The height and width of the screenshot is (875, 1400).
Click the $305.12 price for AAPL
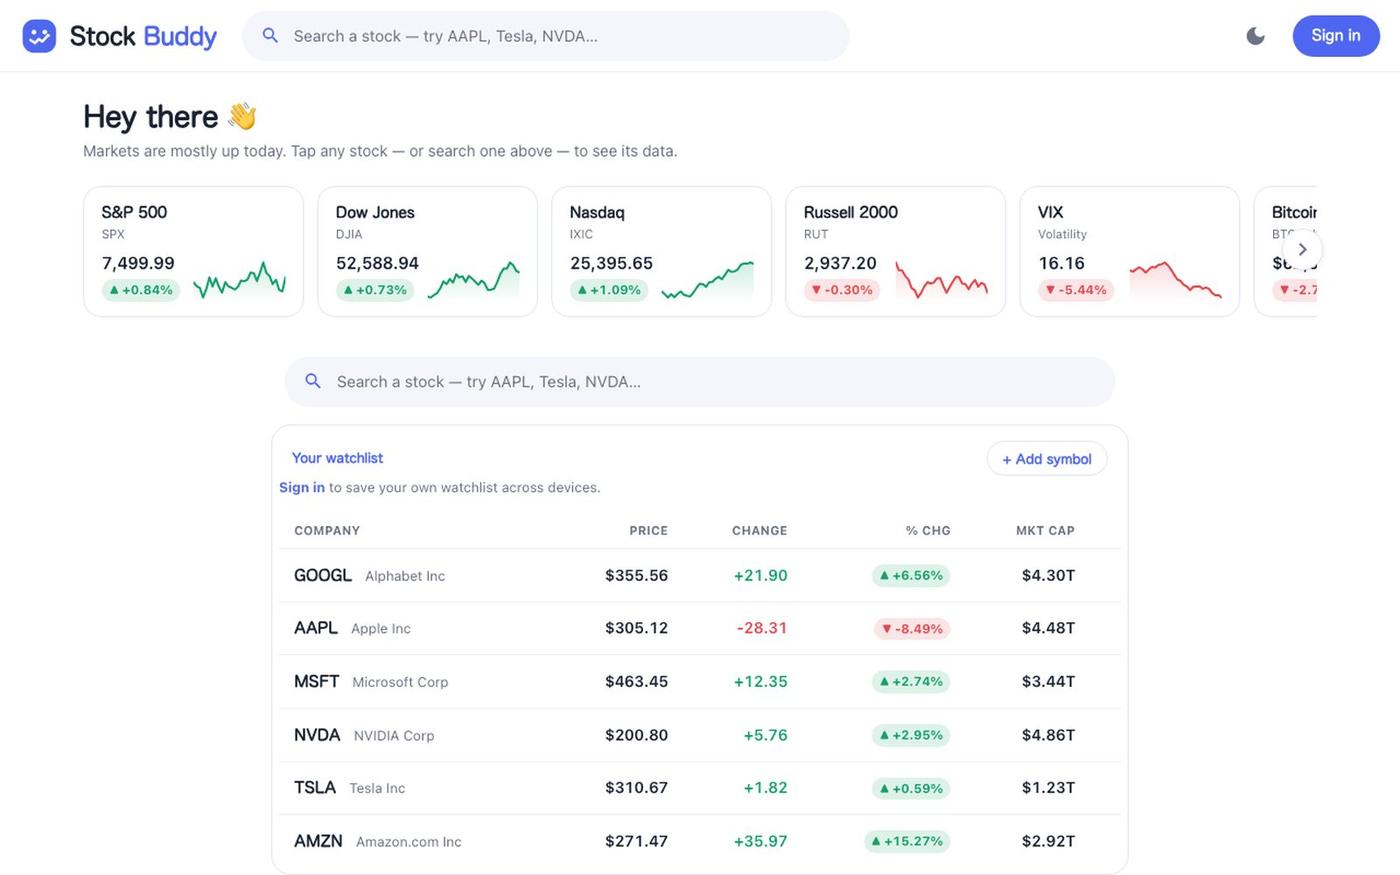coord(636,629)
